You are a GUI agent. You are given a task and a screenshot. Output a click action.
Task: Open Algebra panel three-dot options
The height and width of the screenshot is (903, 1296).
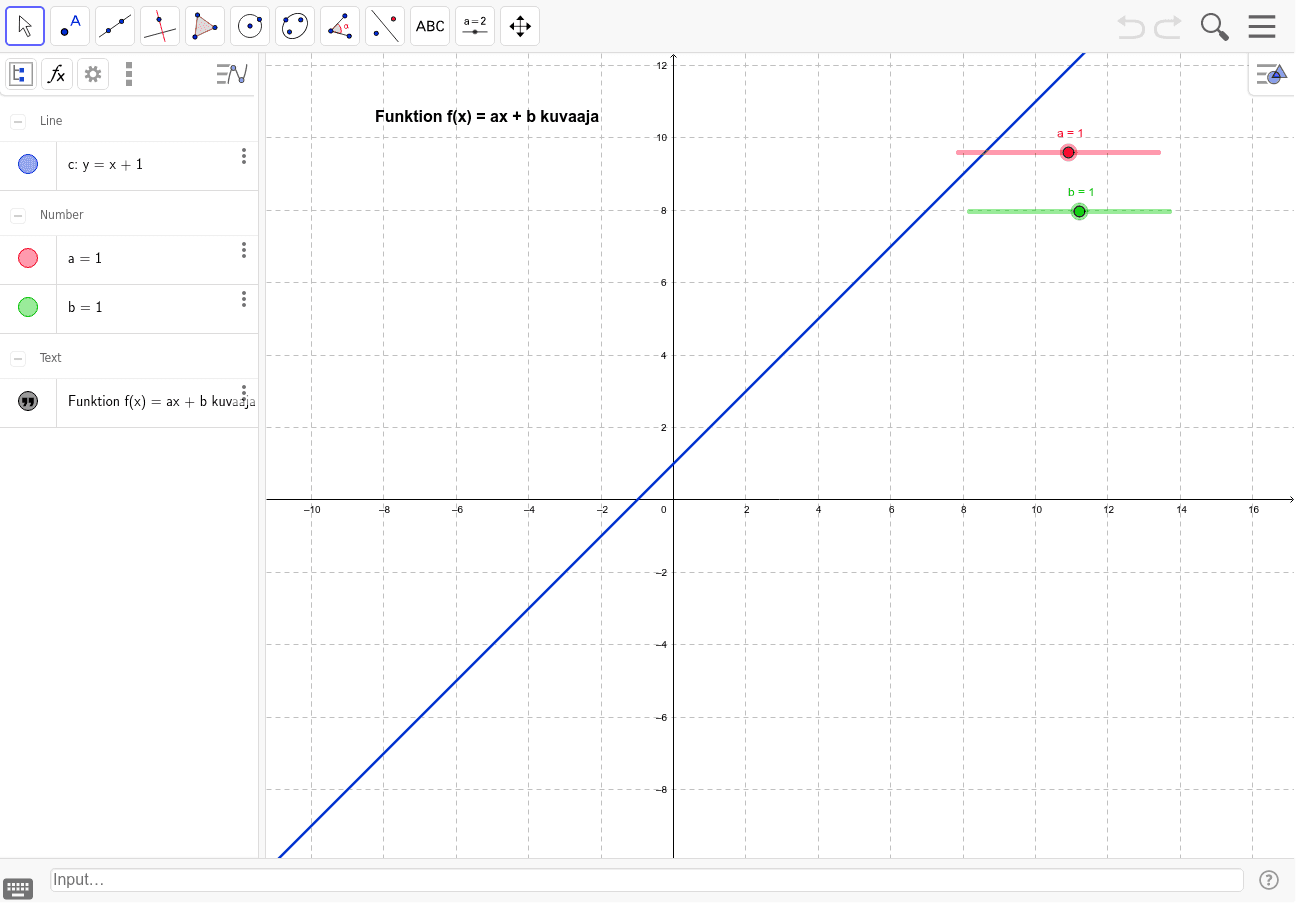pos(129,74)
